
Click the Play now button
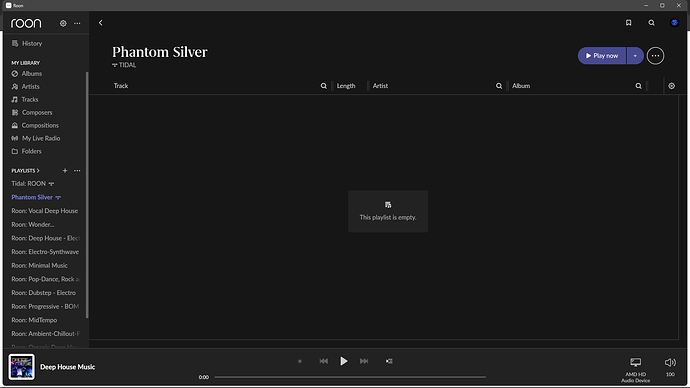point(602,56)
